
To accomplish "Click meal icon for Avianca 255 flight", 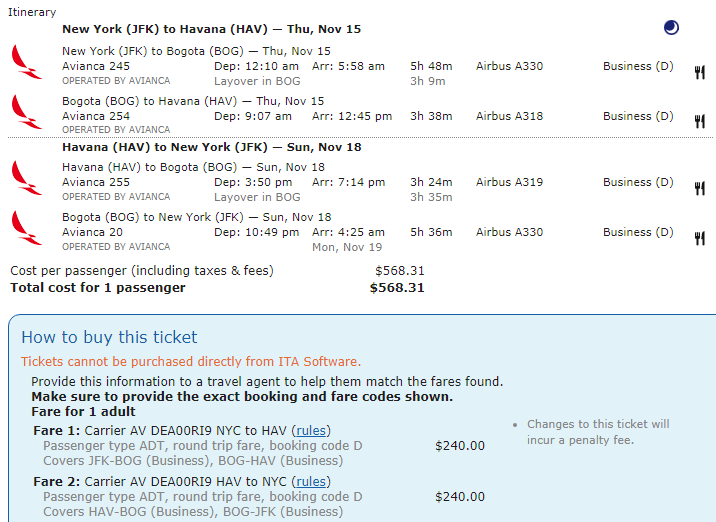I will (x=700, y=188).
